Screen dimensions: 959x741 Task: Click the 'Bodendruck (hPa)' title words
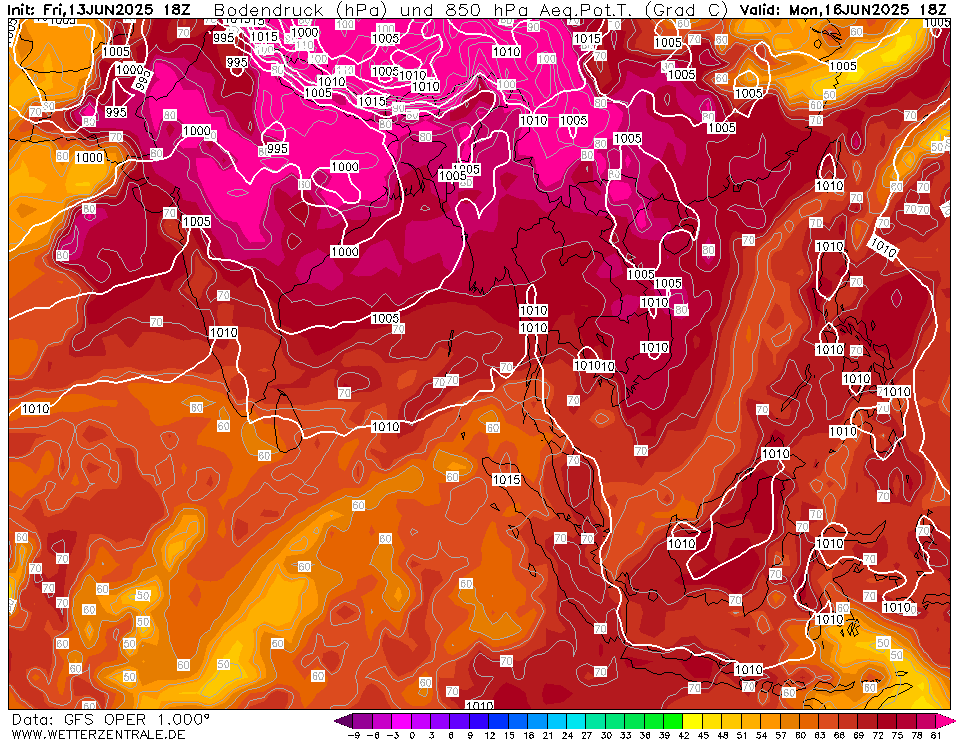(x=302, y=10)
